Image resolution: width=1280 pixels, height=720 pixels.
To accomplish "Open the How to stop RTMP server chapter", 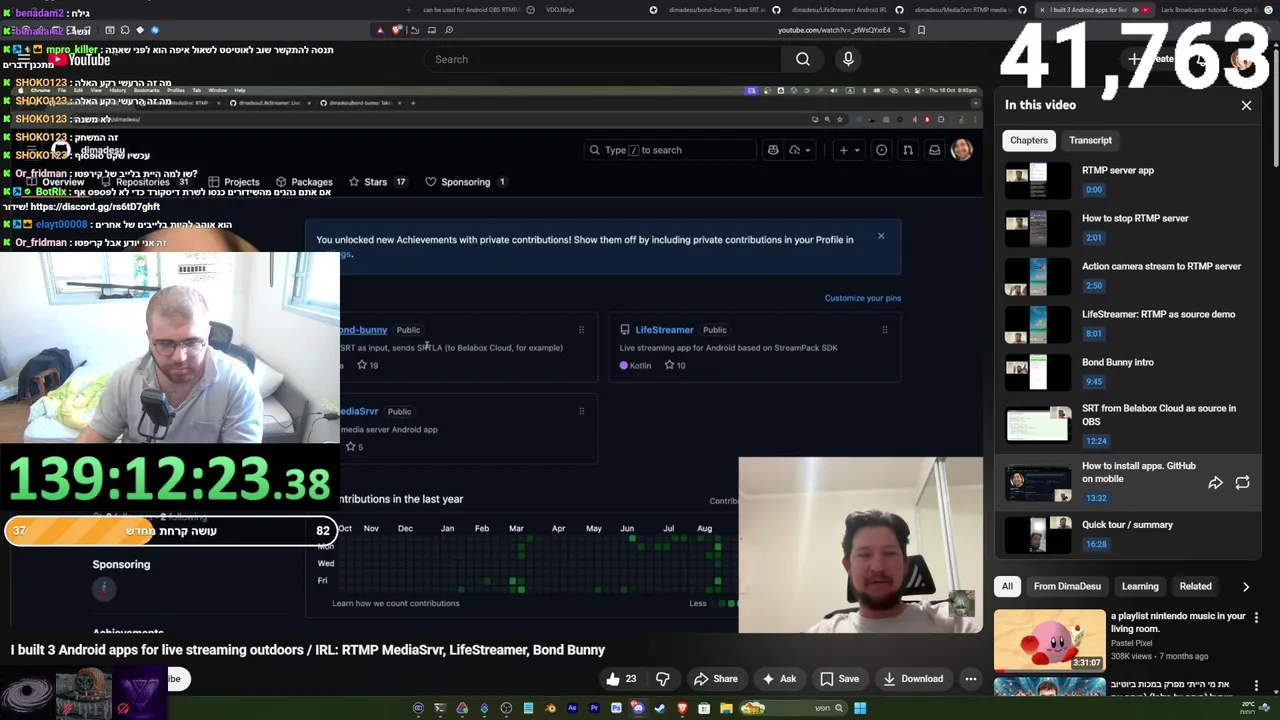I will tap(1127, 228).
